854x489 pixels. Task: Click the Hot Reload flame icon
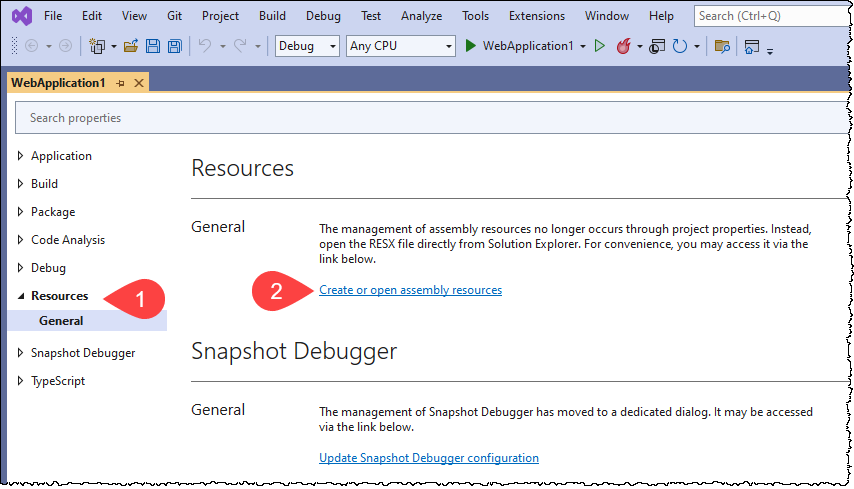point(624,46)
